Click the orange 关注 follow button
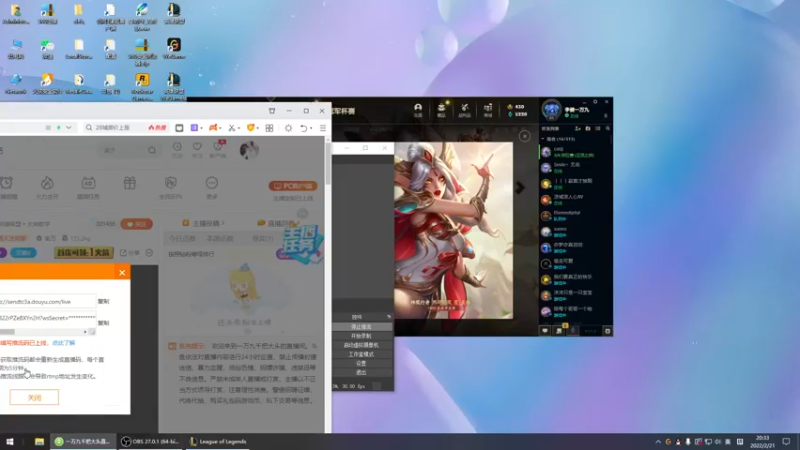The height and width of the screenshot is (450, 800). [x=136, y=224]
